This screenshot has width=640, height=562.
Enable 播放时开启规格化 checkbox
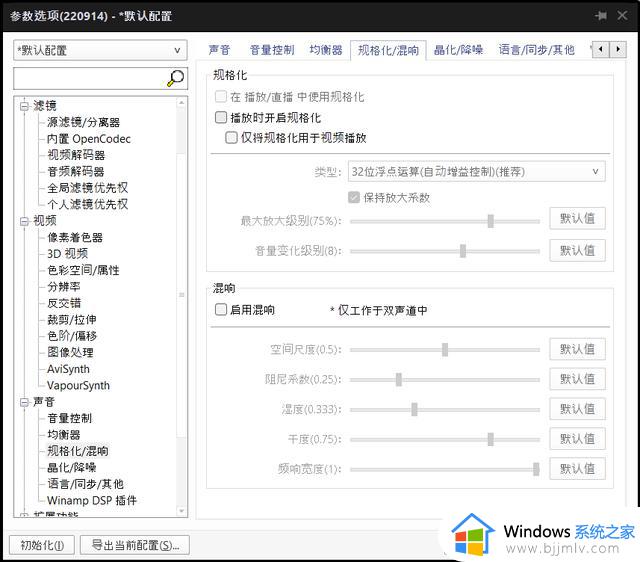tap(221, 118)
